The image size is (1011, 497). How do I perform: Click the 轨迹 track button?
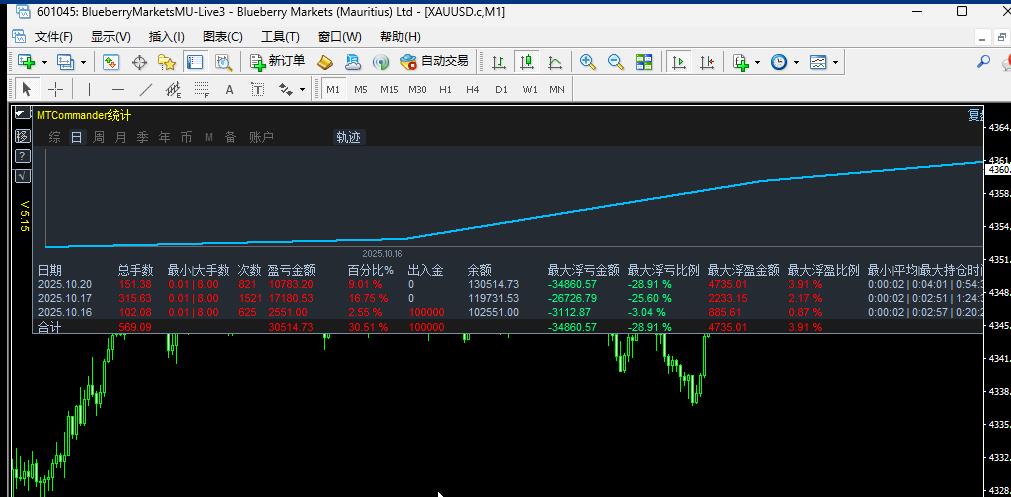pyautogui.click(x=348, y=137)
